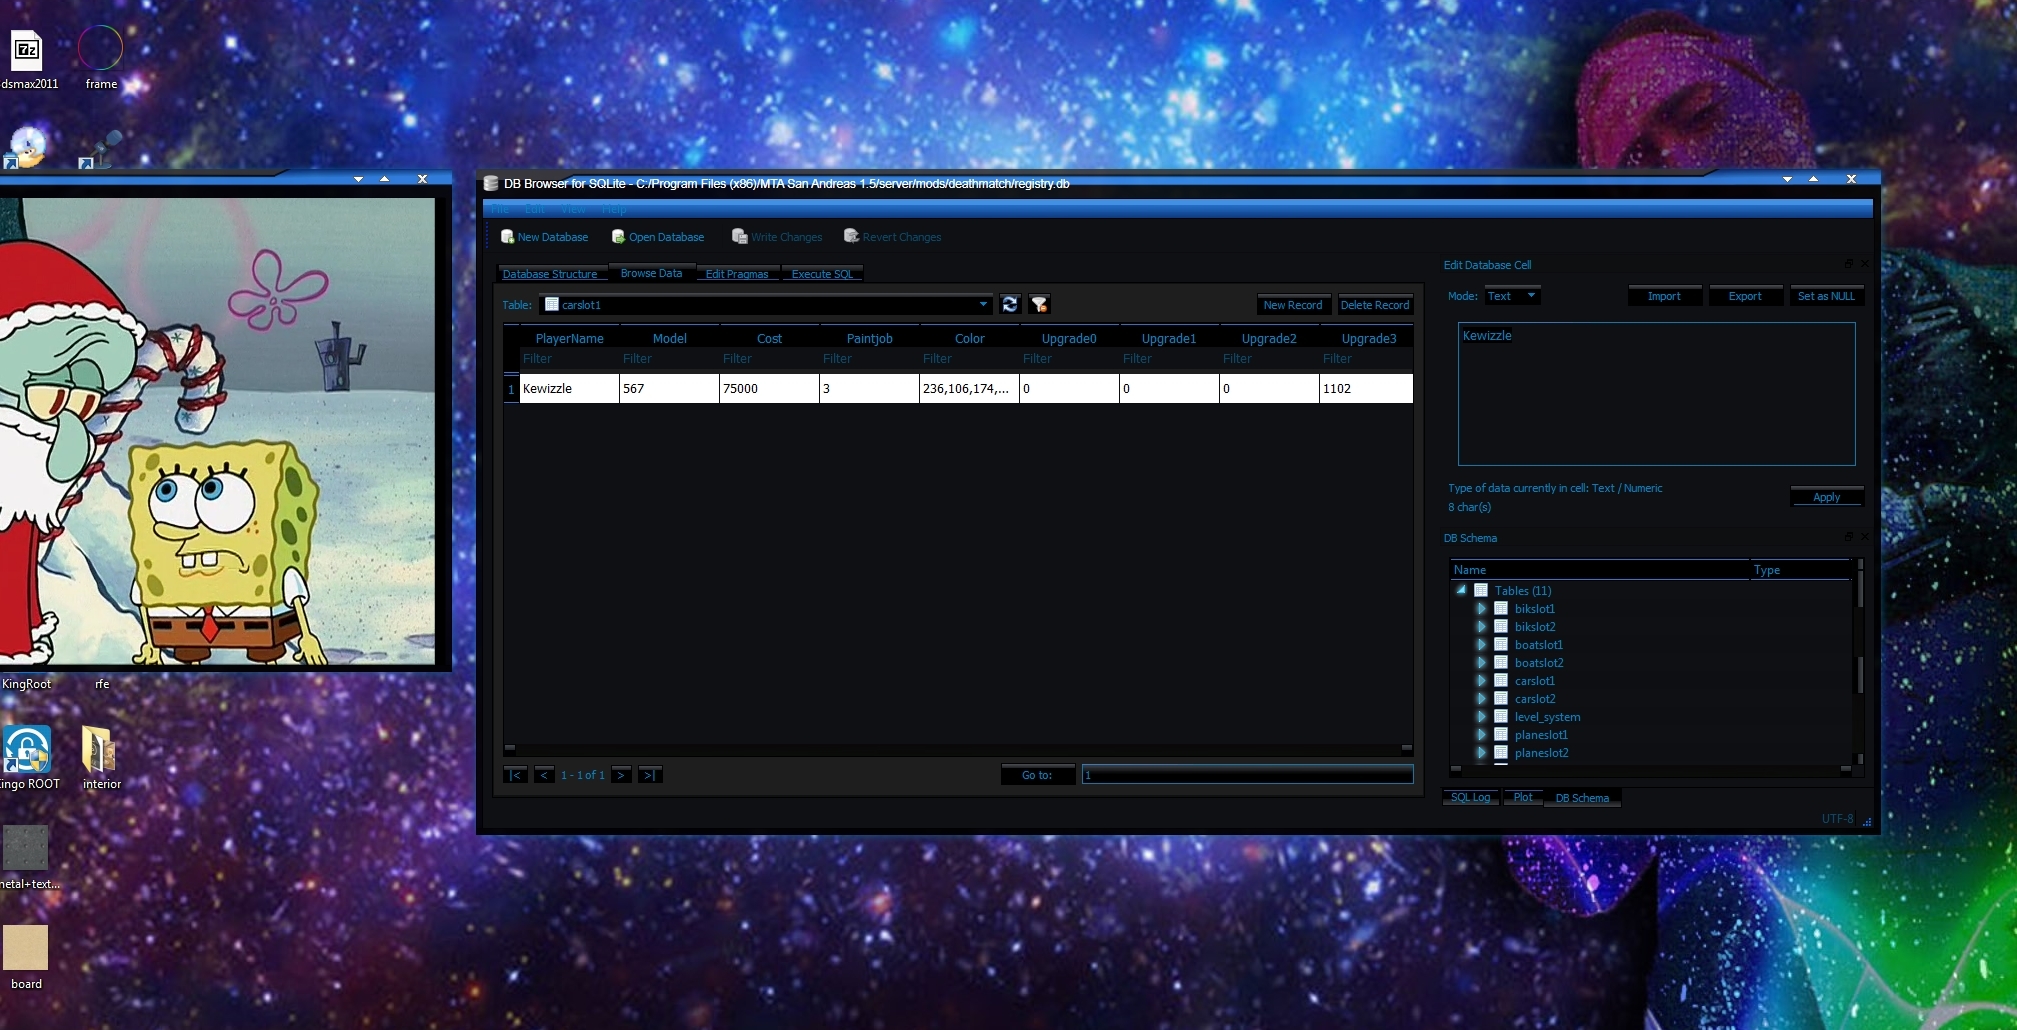Open the frame desktop icon
The image size is (2017, 1030).
pos(101,59)
